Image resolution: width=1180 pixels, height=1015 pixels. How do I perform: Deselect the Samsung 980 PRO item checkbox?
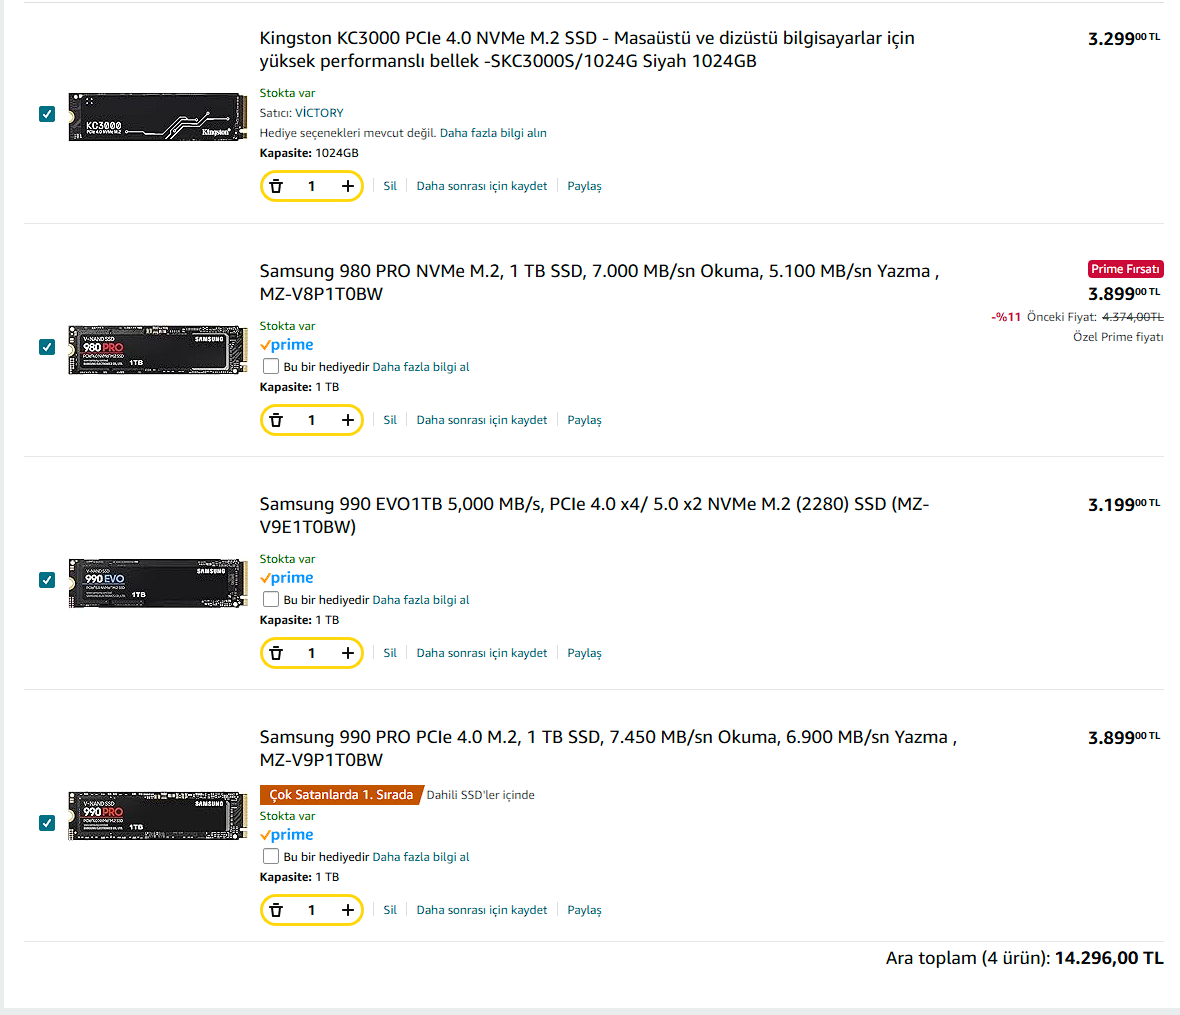[47, 347]
